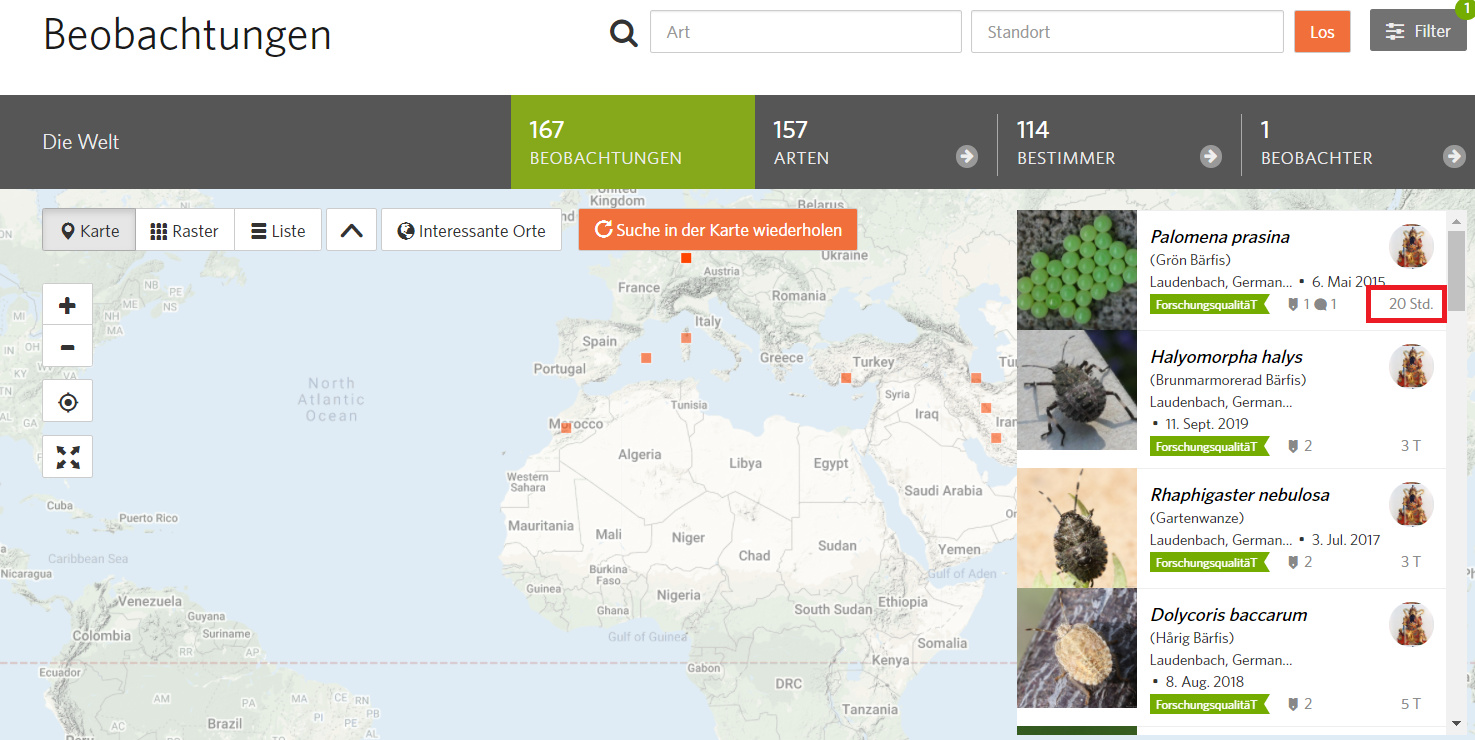Open the Rhaphigaster nebulosa bug photo
This screenshot has width=1475, height=740.
coord(1077,528)
